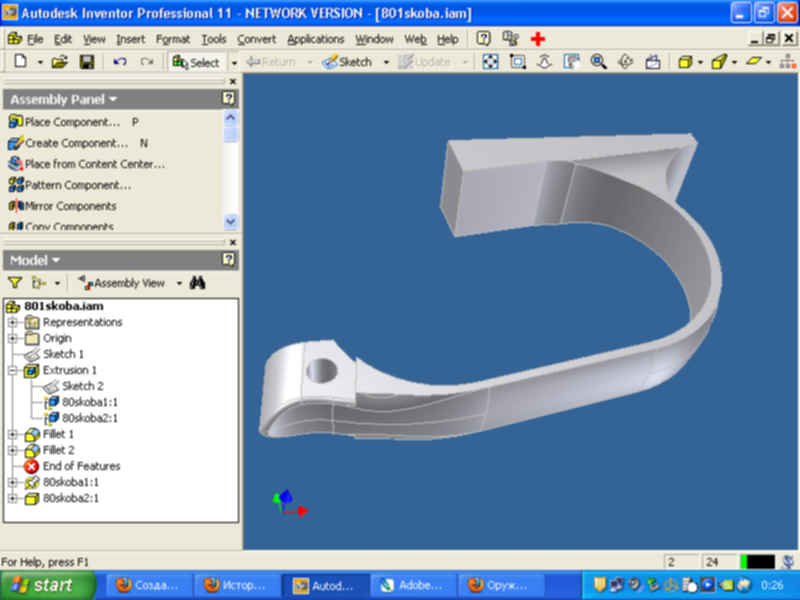Click the Sketch toolbar button
Viewport: 800px width, 600px height.
tap(347, 62)
